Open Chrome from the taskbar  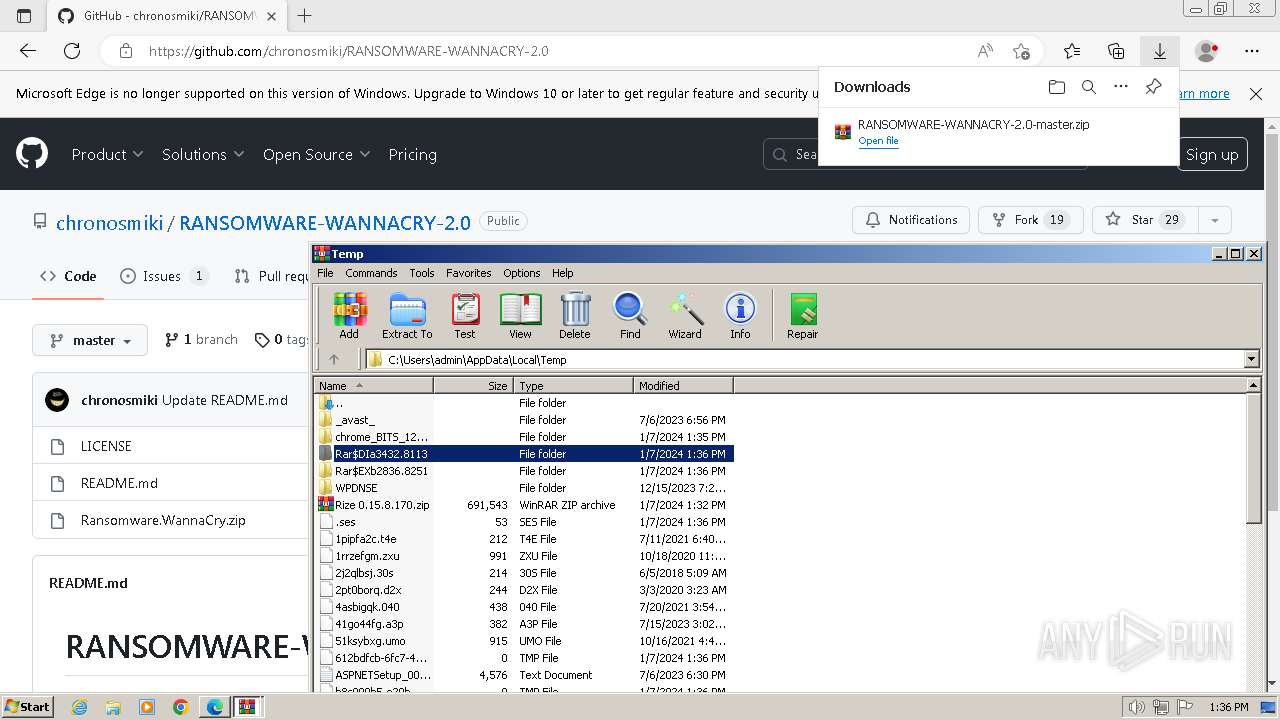(x=180, y=707)
